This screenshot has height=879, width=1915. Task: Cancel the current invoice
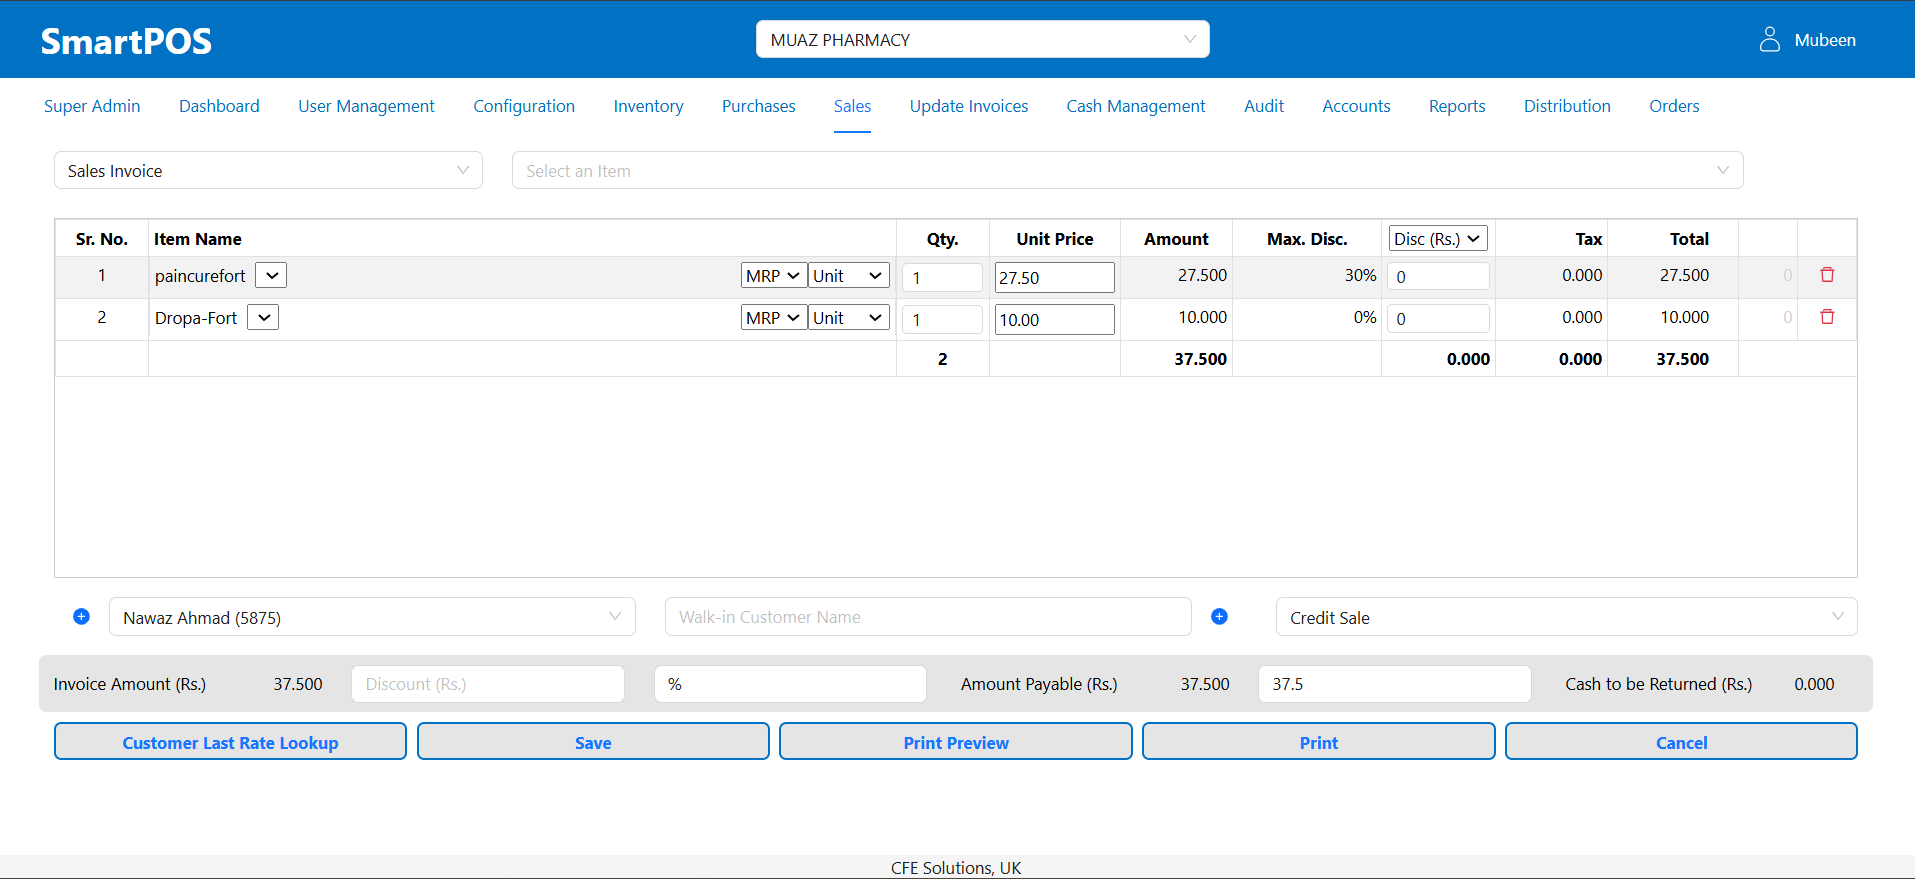click(1681, 741)
